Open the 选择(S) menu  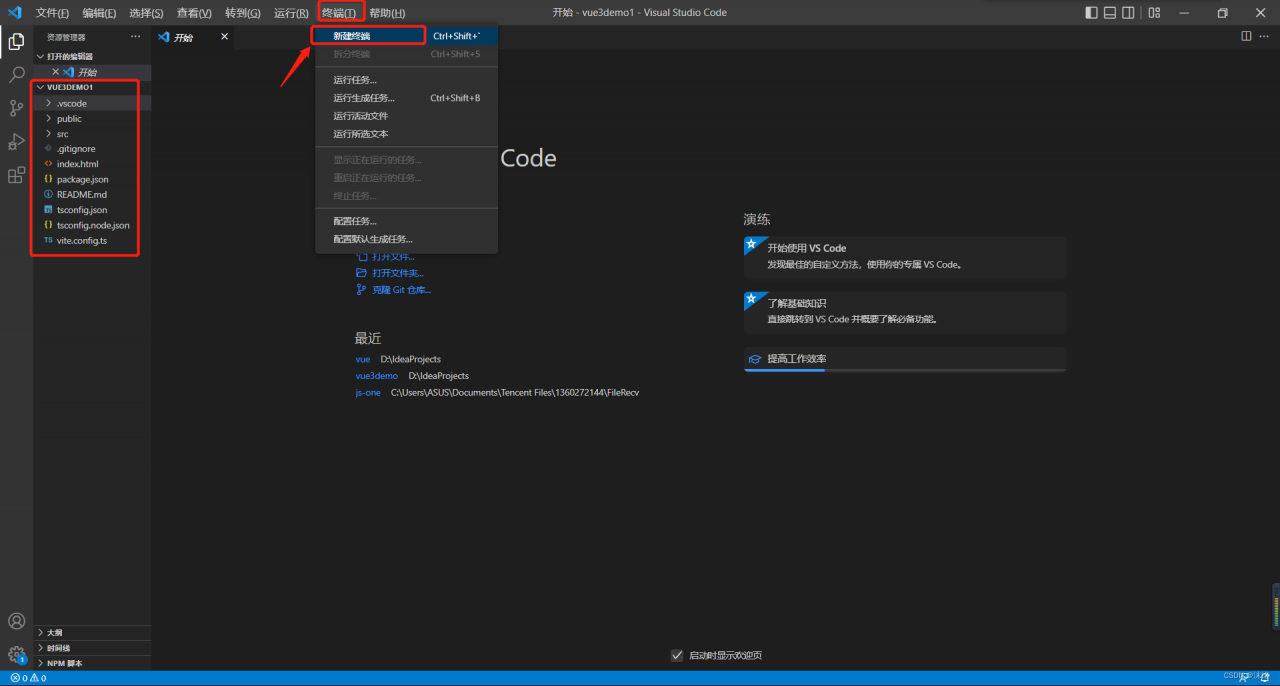[146, 13]
